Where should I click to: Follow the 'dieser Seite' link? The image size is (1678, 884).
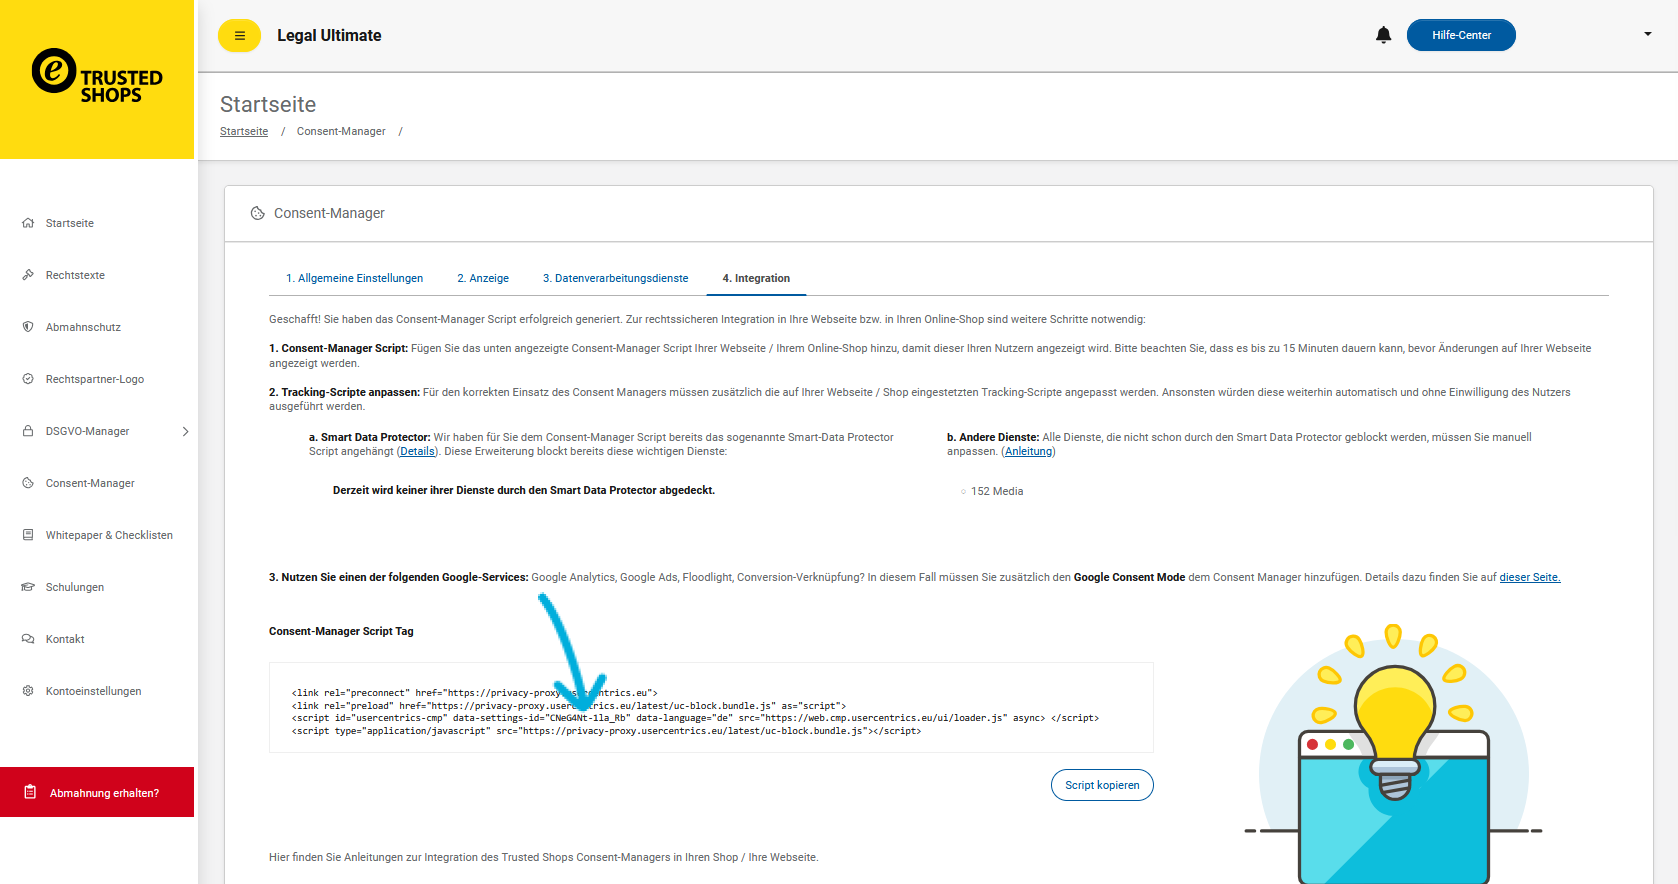tap(1529, 577)
